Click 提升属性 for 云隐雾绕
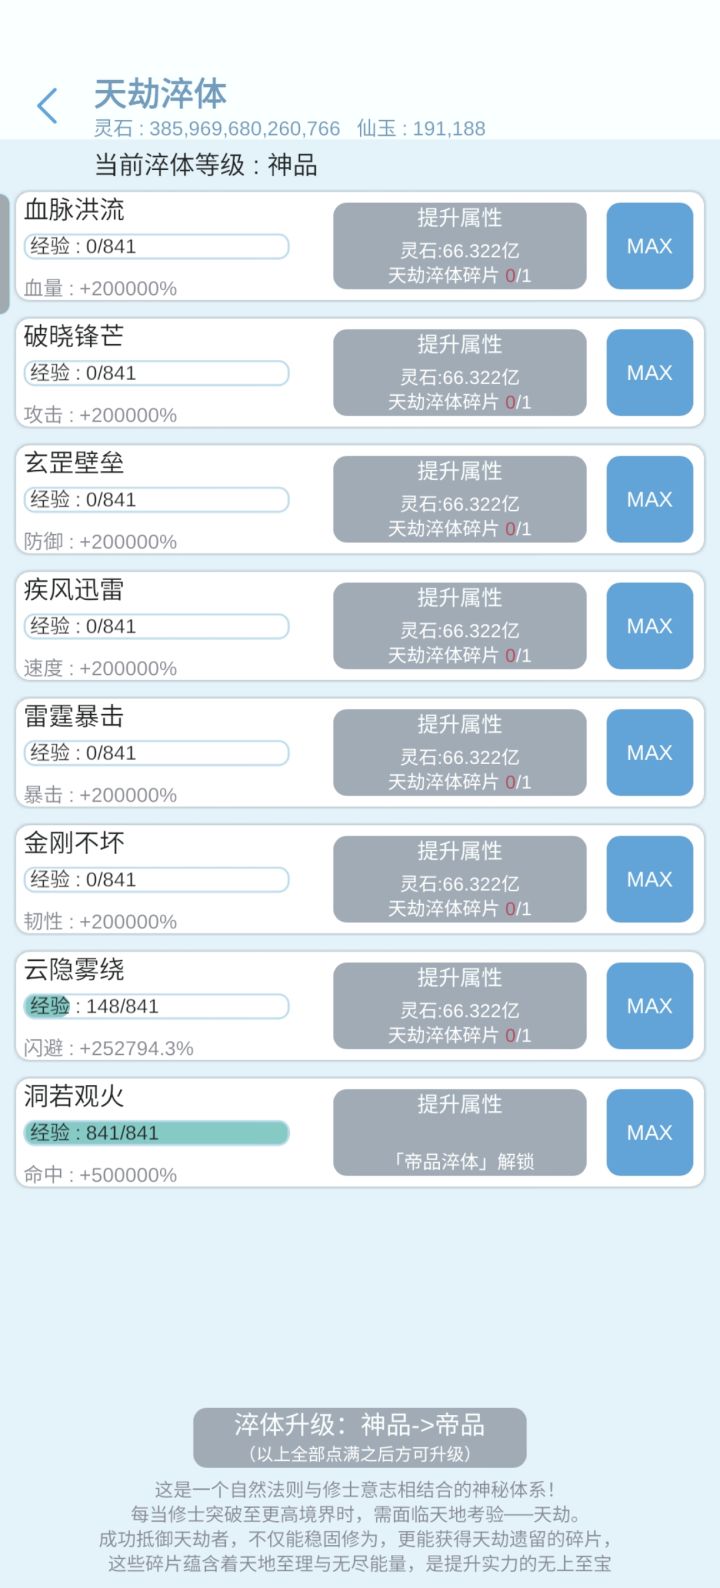The image size is (720, 1588). pyautogui.click(x=459, y=1006)
